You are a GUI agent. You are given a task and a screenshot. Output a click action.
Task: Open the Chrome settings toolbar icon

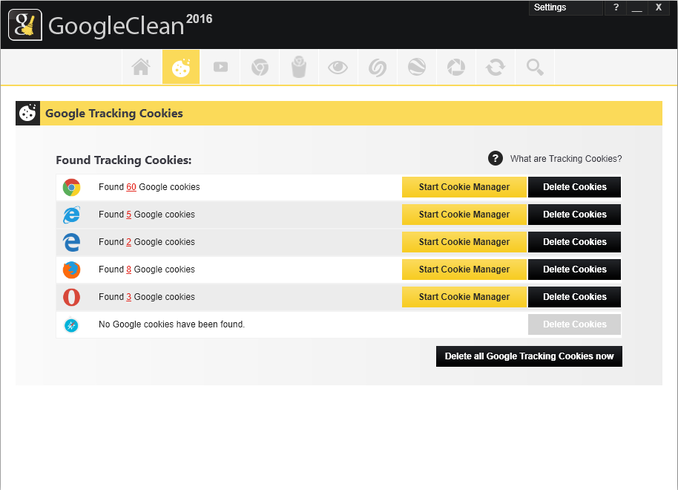[260, 67]
